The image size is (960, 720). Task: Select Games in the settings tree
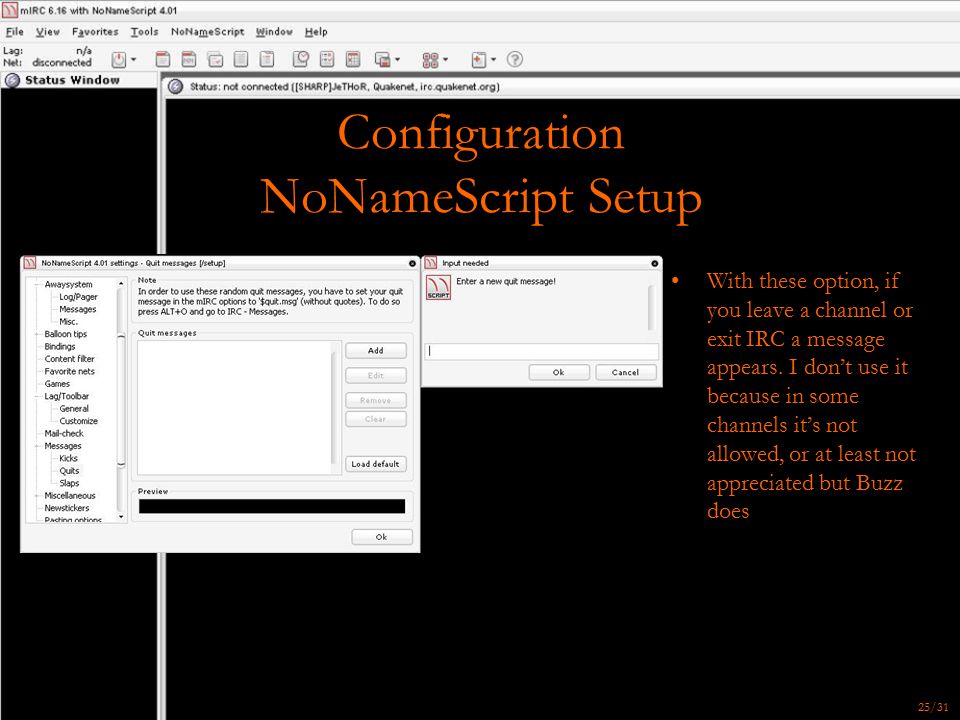coord(57,384)
